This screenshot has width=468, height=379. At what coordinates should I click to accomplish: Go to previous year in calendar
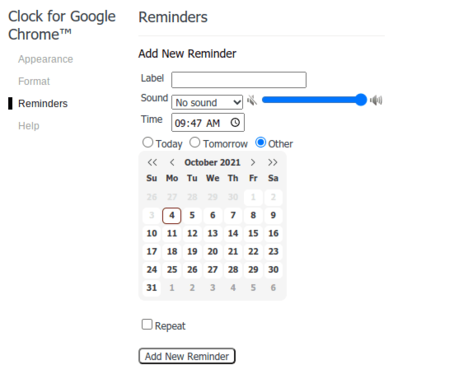(152, 162)
